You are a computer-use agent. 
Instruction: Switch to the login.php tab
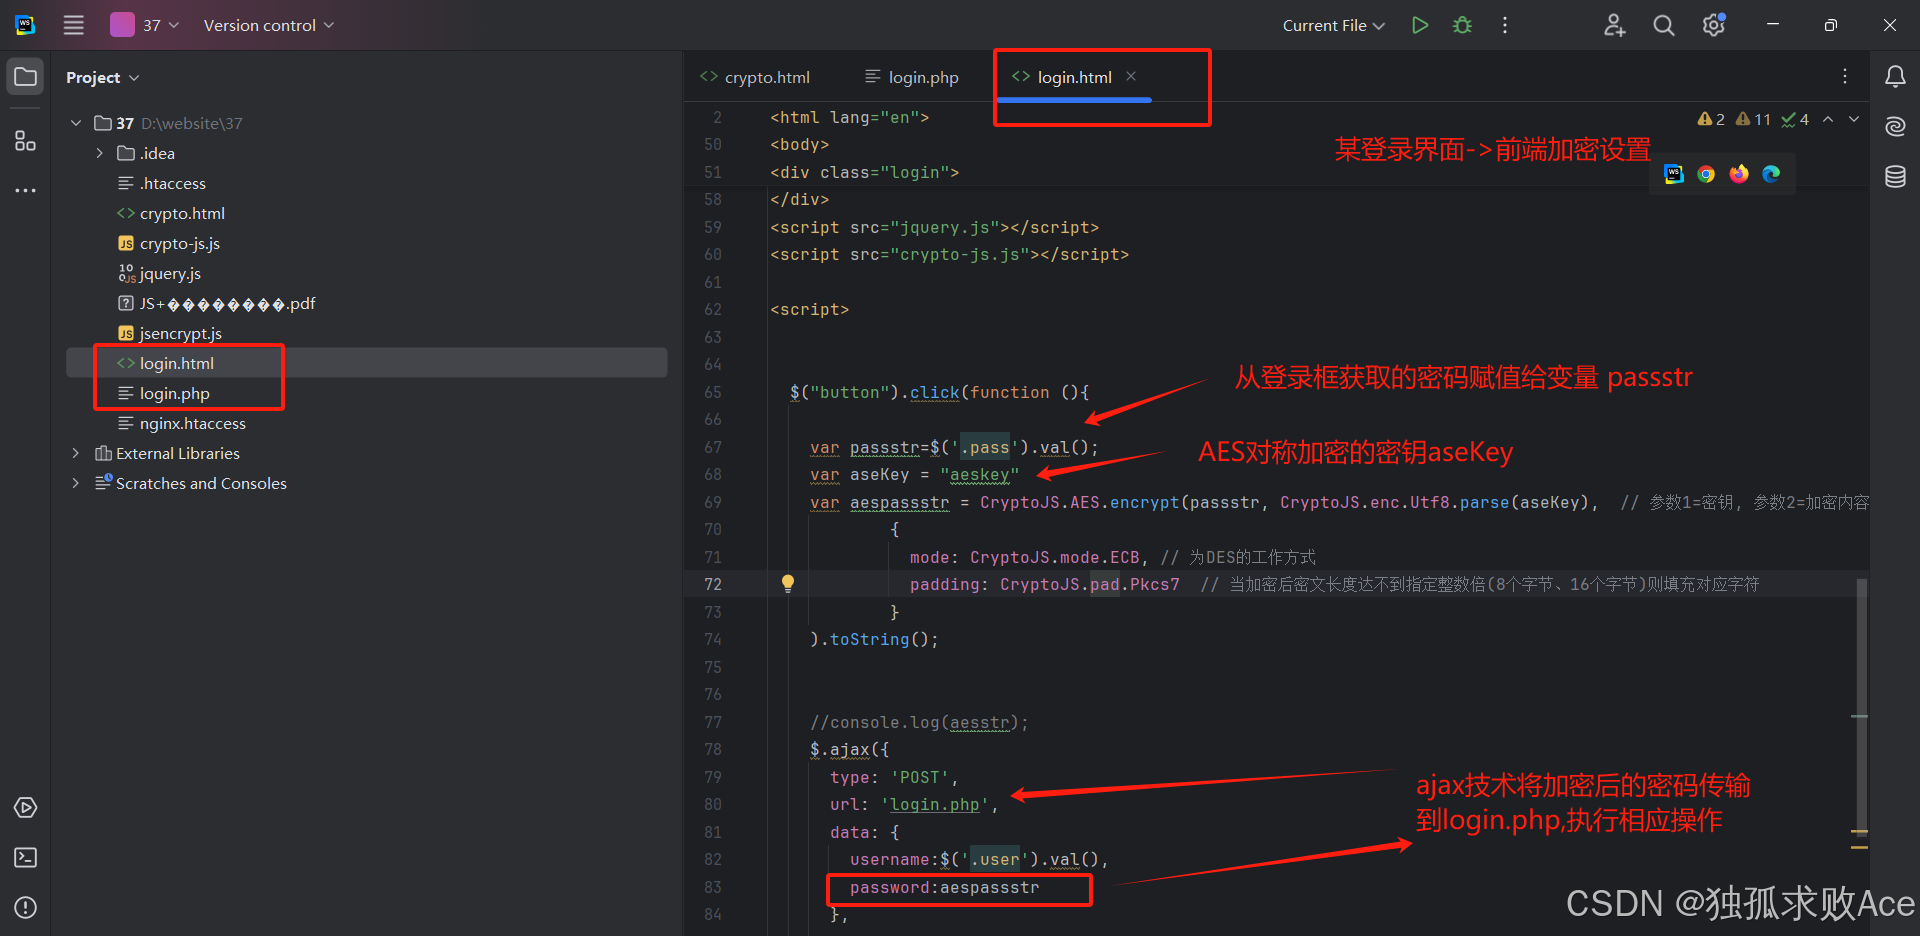922,76
